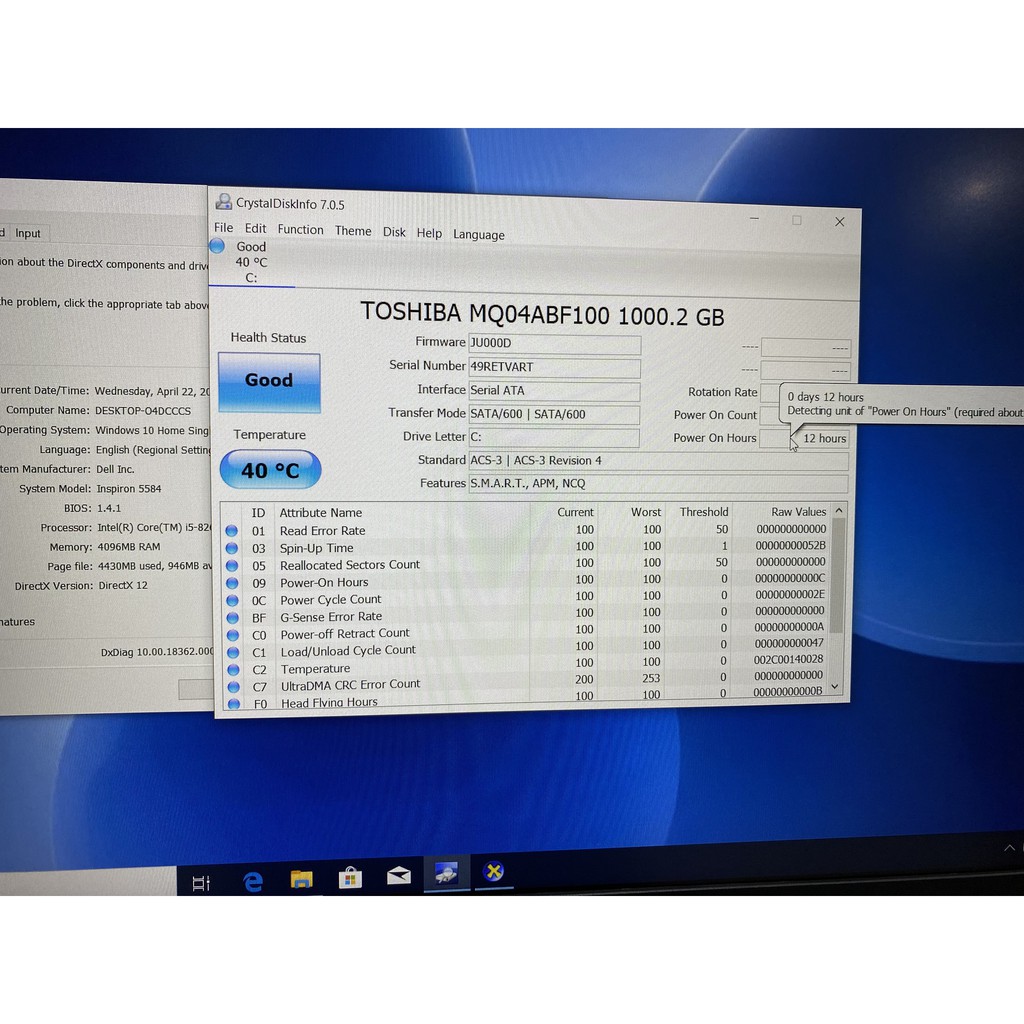The image size is (1024, 1024).
Task: Open the Disk menu
Action: [393, 231]
